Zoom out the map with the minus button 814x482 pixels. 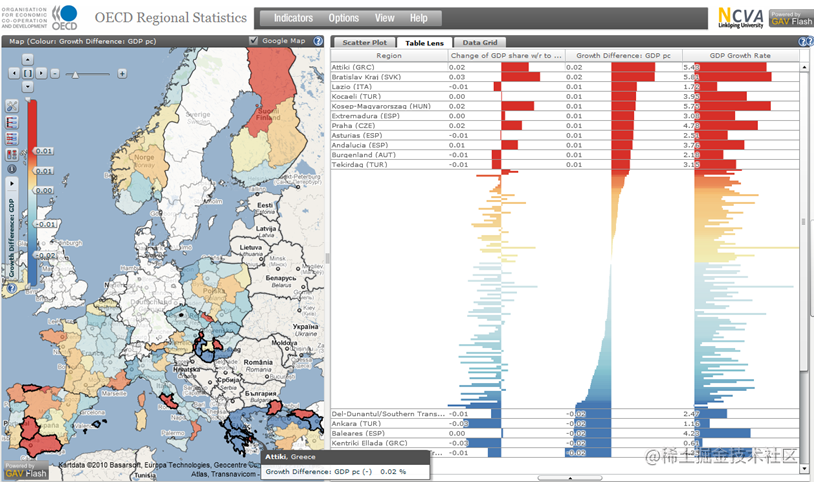pos(55,73)
